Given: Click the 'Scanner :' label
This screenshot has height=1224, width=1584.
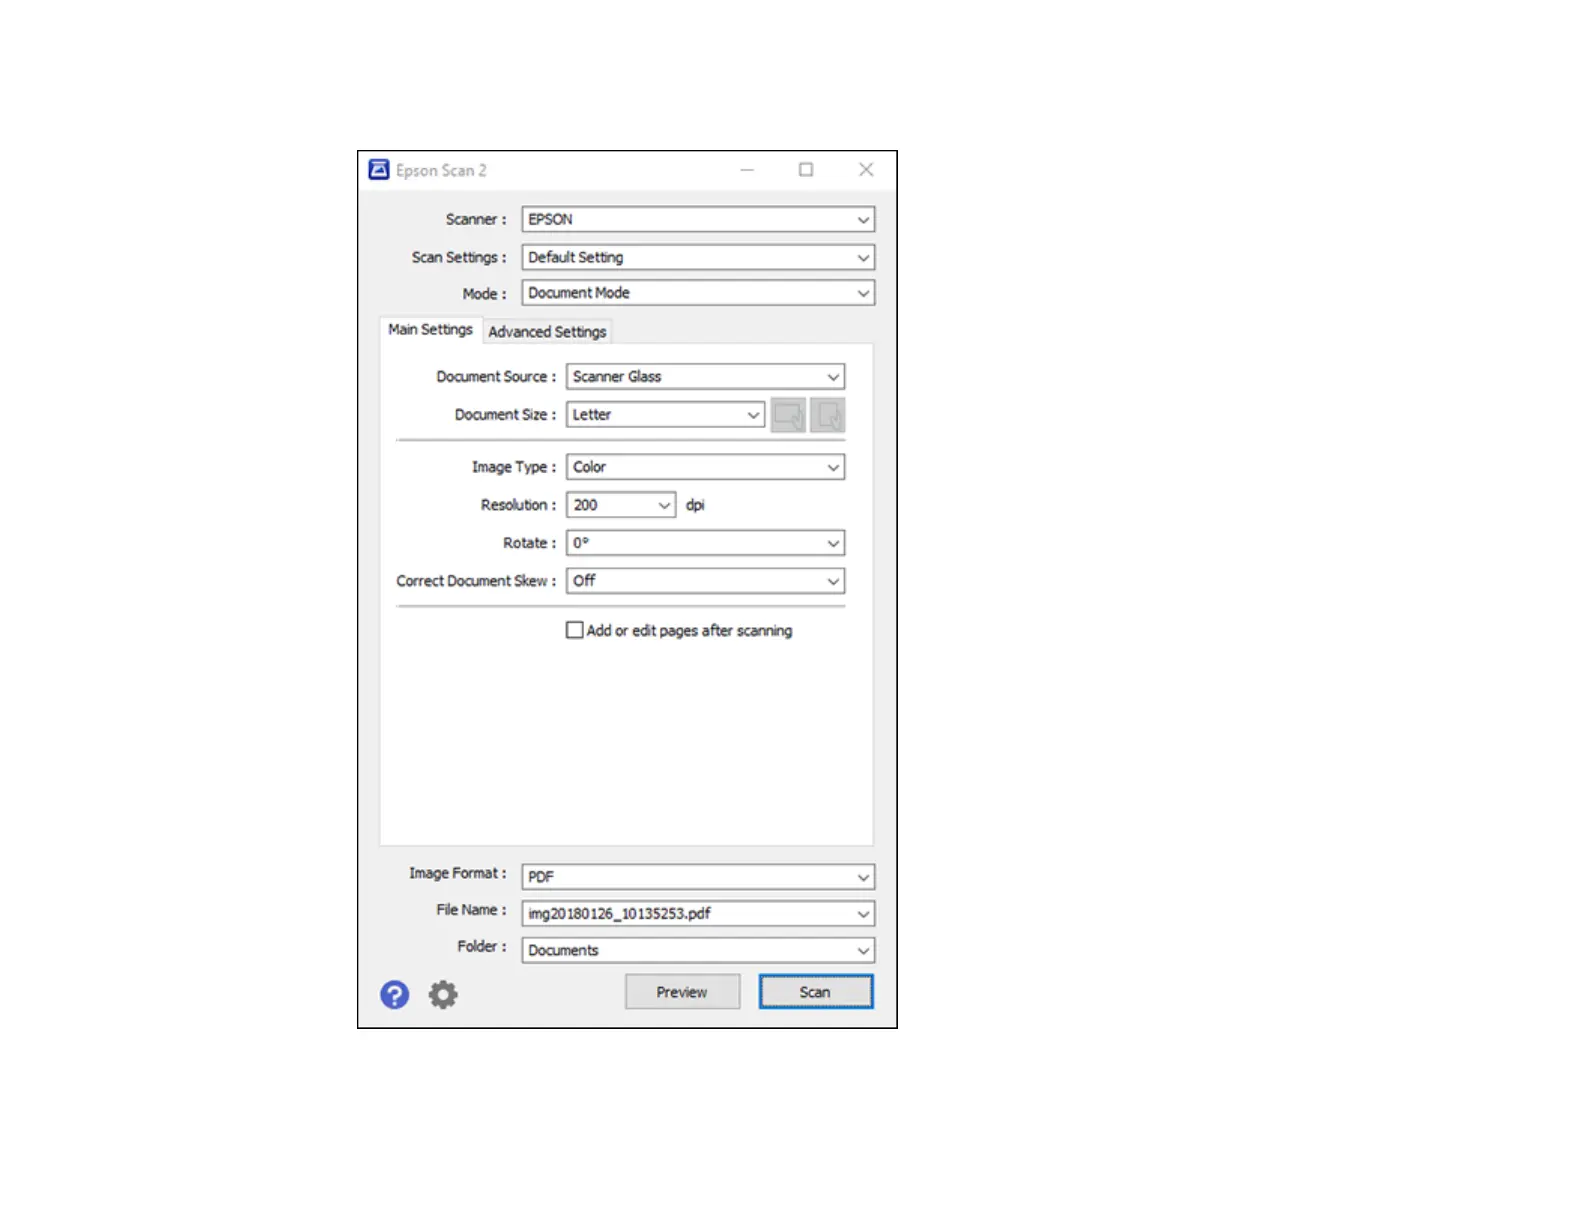Looking at the screenshot, I should pyautogui.click(x=476, y=219).
